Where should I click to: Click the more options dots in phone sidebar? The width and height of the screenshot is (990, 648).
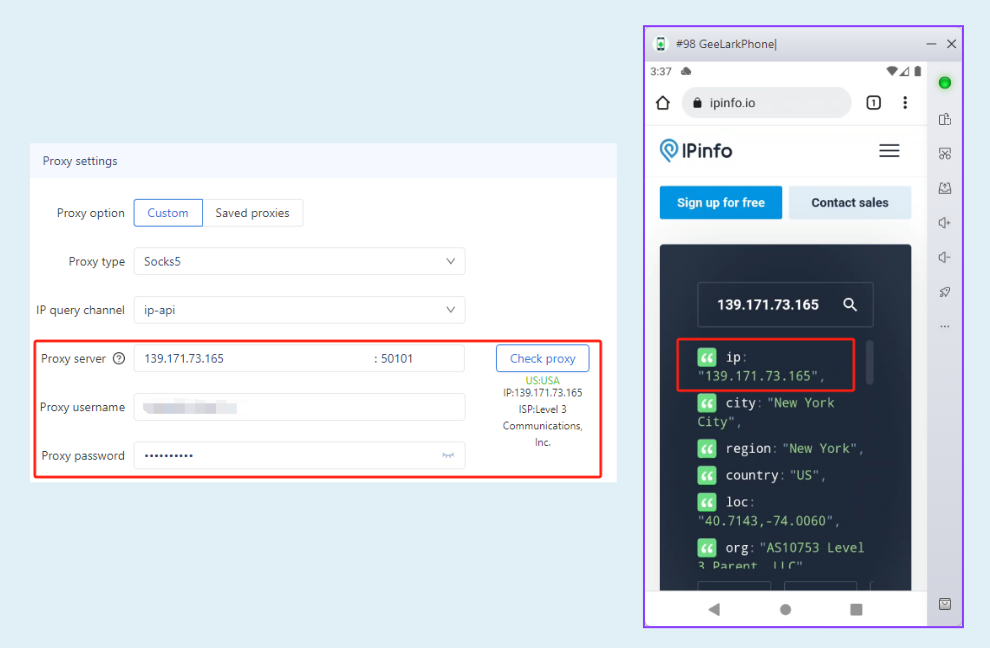(945, 327)
